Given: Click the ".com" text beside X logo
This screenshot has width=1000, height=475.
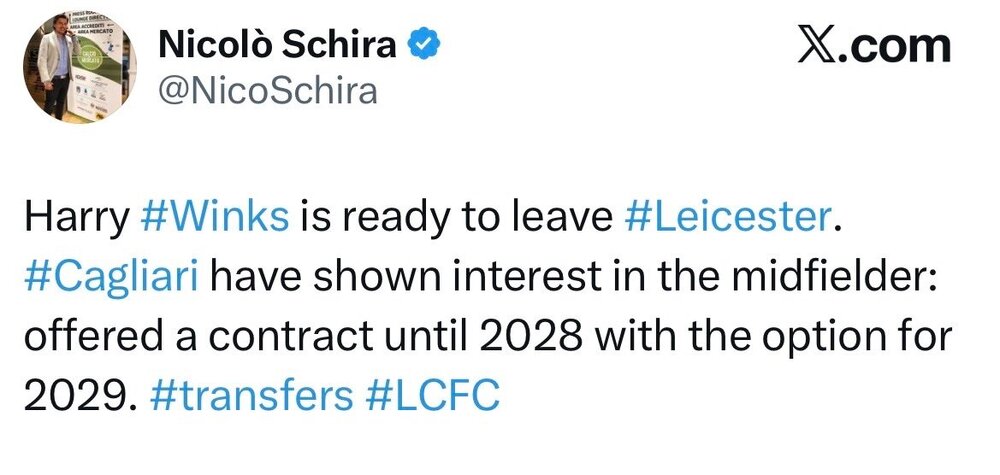Looking at the screenshot, I should (895, 47).
